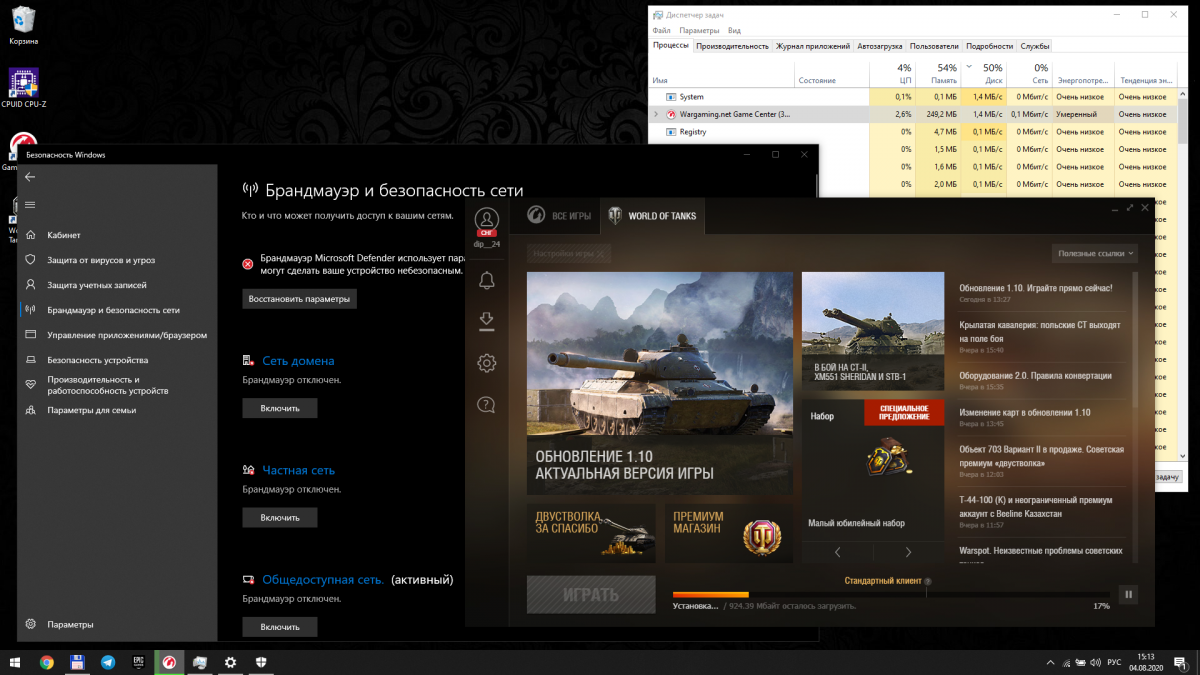Click the Telegram icon in taskbar
Viewport: 1200px width, 675px height.
click(107, 662)
